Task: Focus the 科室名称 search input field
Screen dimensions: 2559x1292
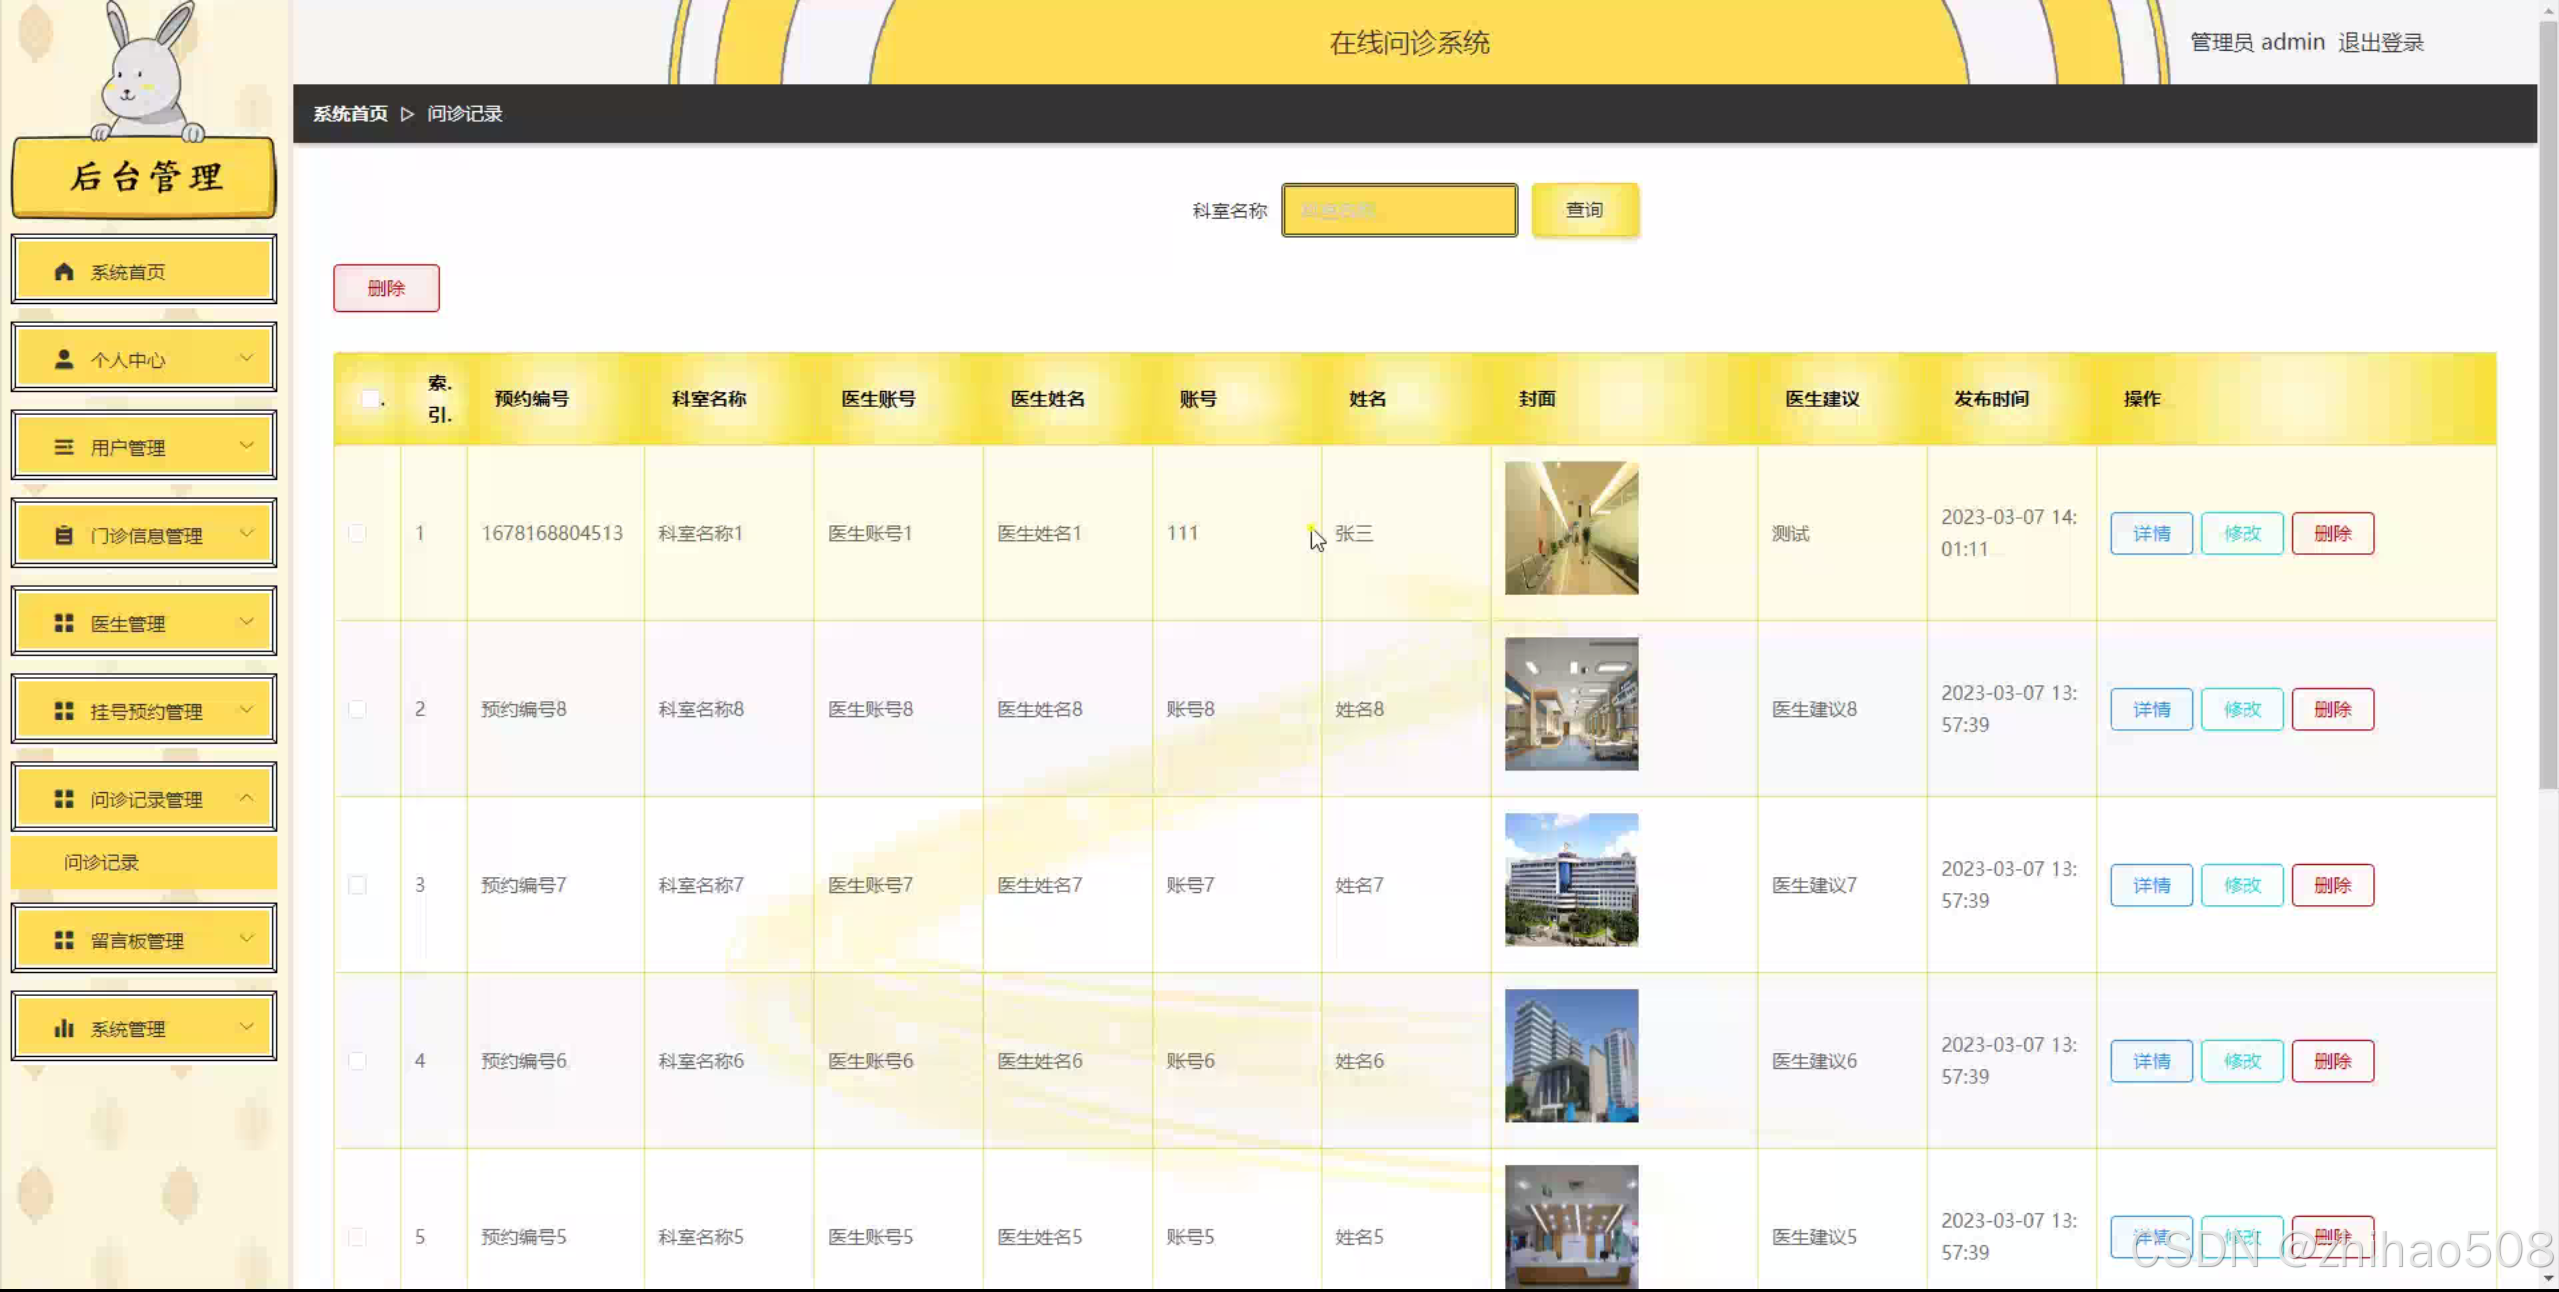Action: pos(1399,210)
